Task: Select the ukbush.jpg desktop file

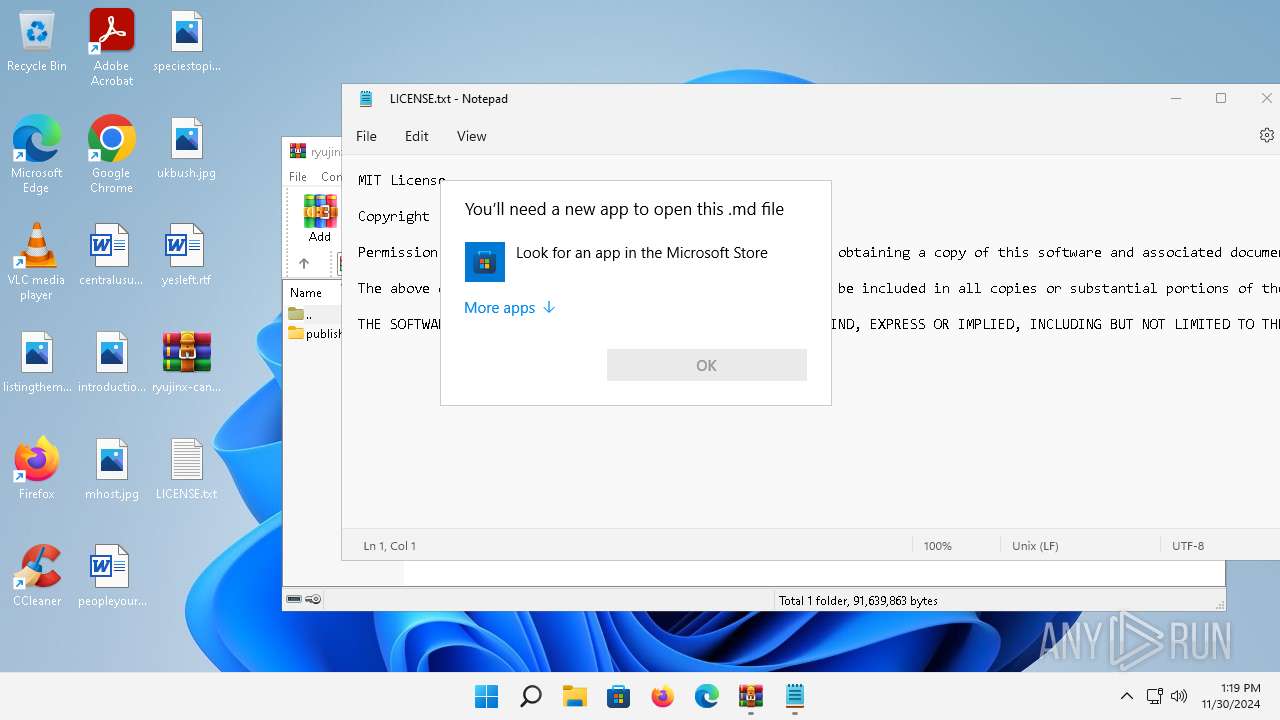Action: (187, 148)
